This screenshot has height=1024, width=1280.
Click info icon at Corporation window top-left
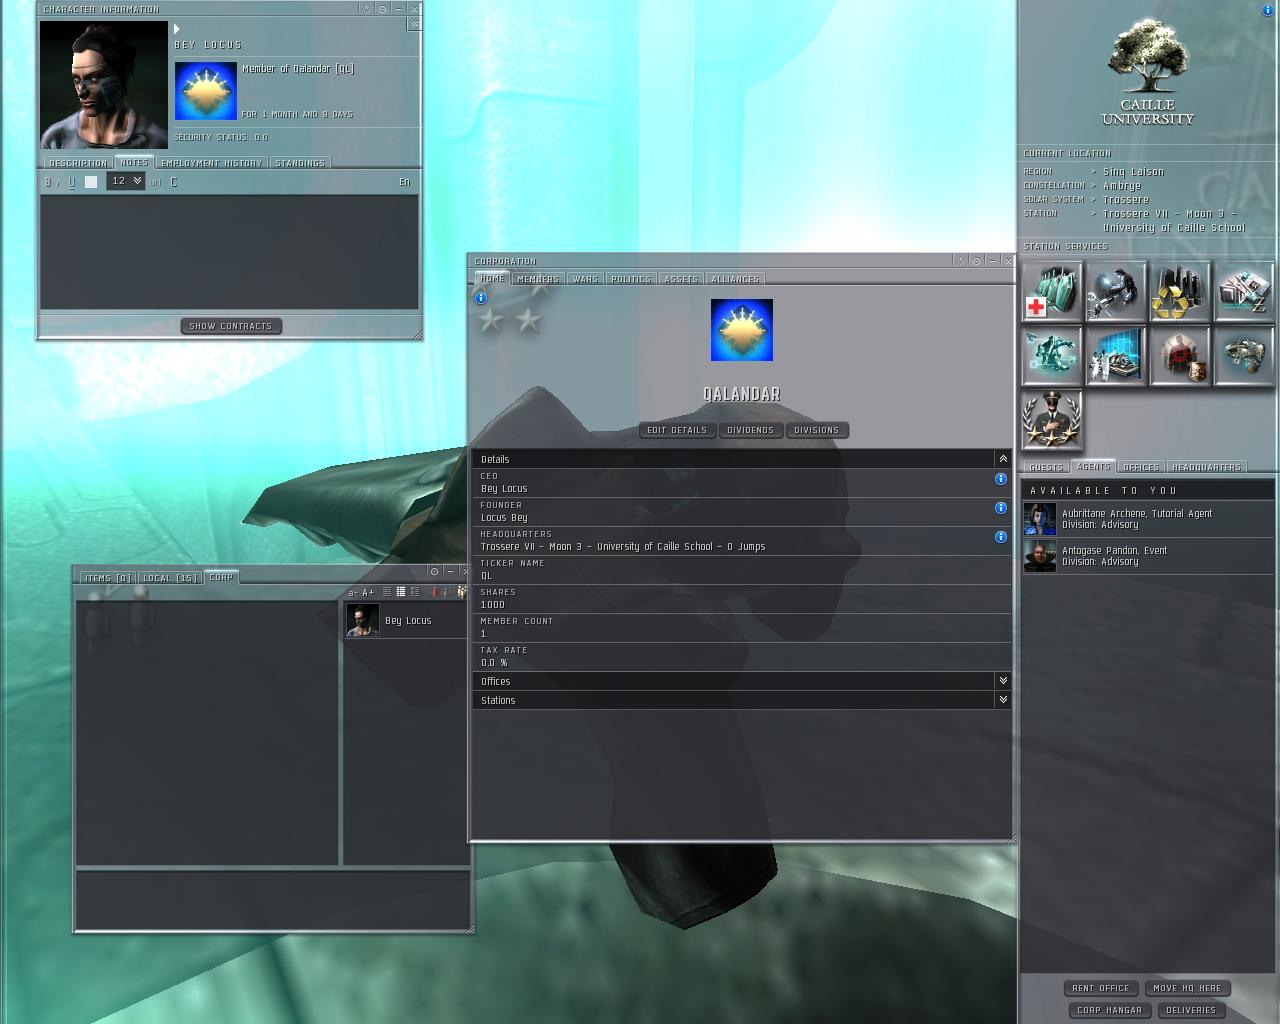[481, 298]
